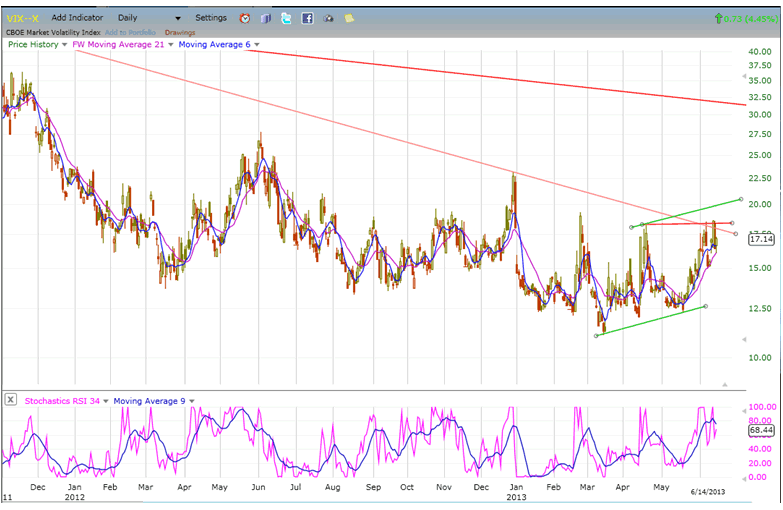Share chart via Twitter icon
The height and width of the screenshot is (510, 783).
(x=286, y=18)
